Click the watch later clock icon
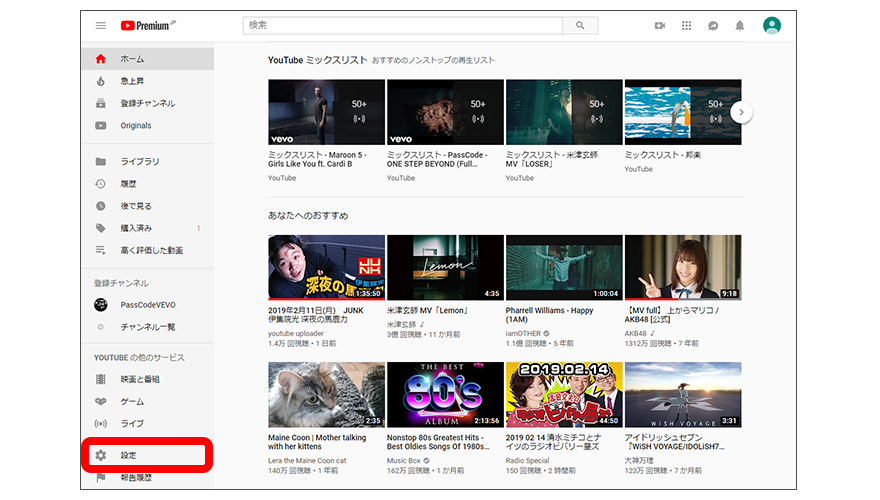Viewport: 880px width, 500px height. tap(100, 206)
